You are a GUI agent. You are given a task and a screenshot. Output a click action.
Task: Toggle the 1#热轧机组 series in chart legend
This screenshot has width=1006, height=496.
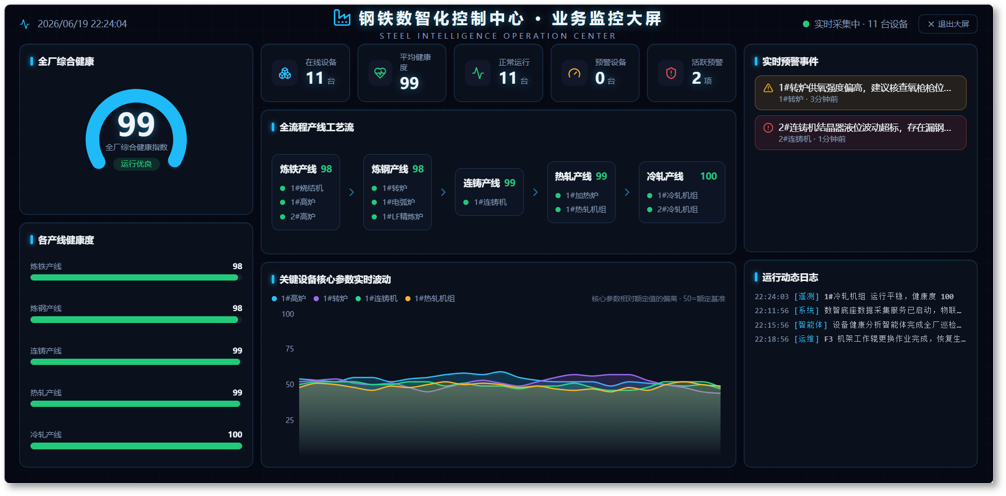(x=430, y=298)
